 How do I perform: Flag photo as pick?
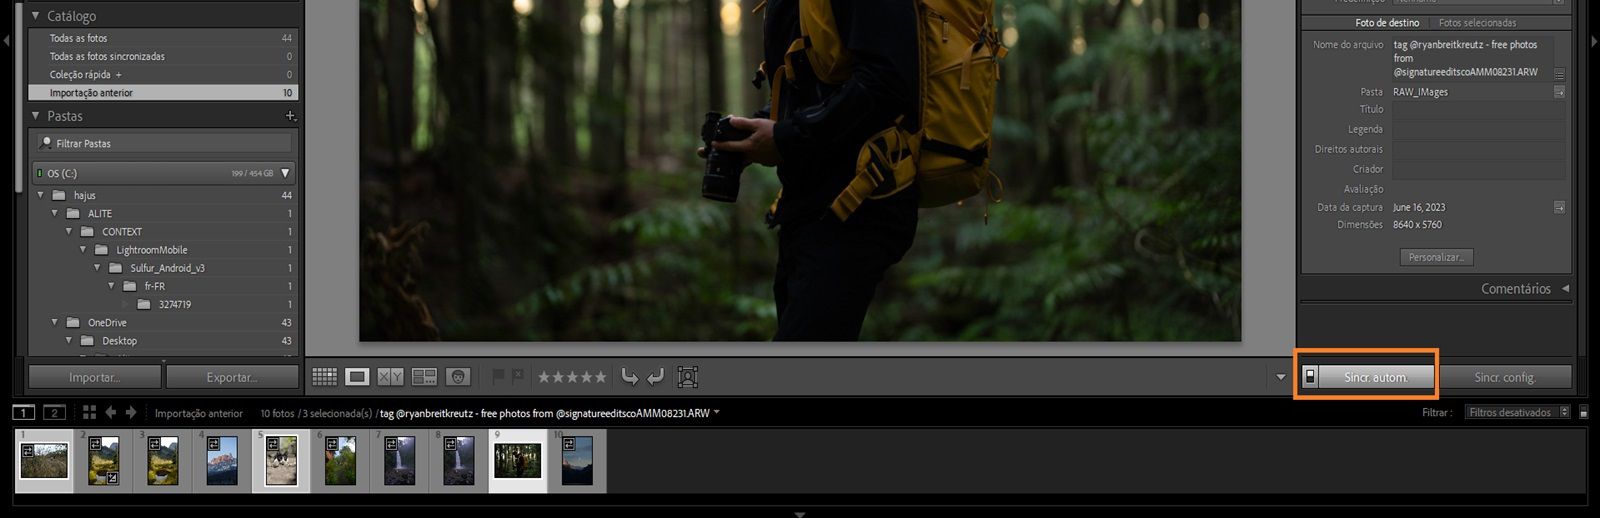click(498, 376)
